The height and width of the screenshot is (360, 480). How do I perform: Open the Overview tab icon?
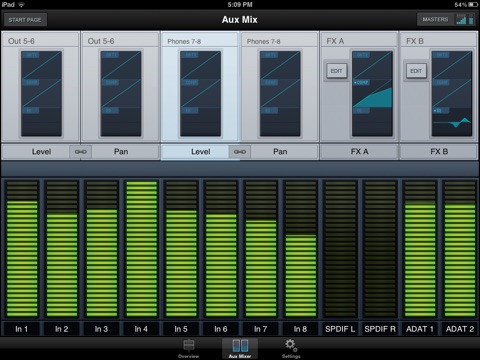[189, 349]
